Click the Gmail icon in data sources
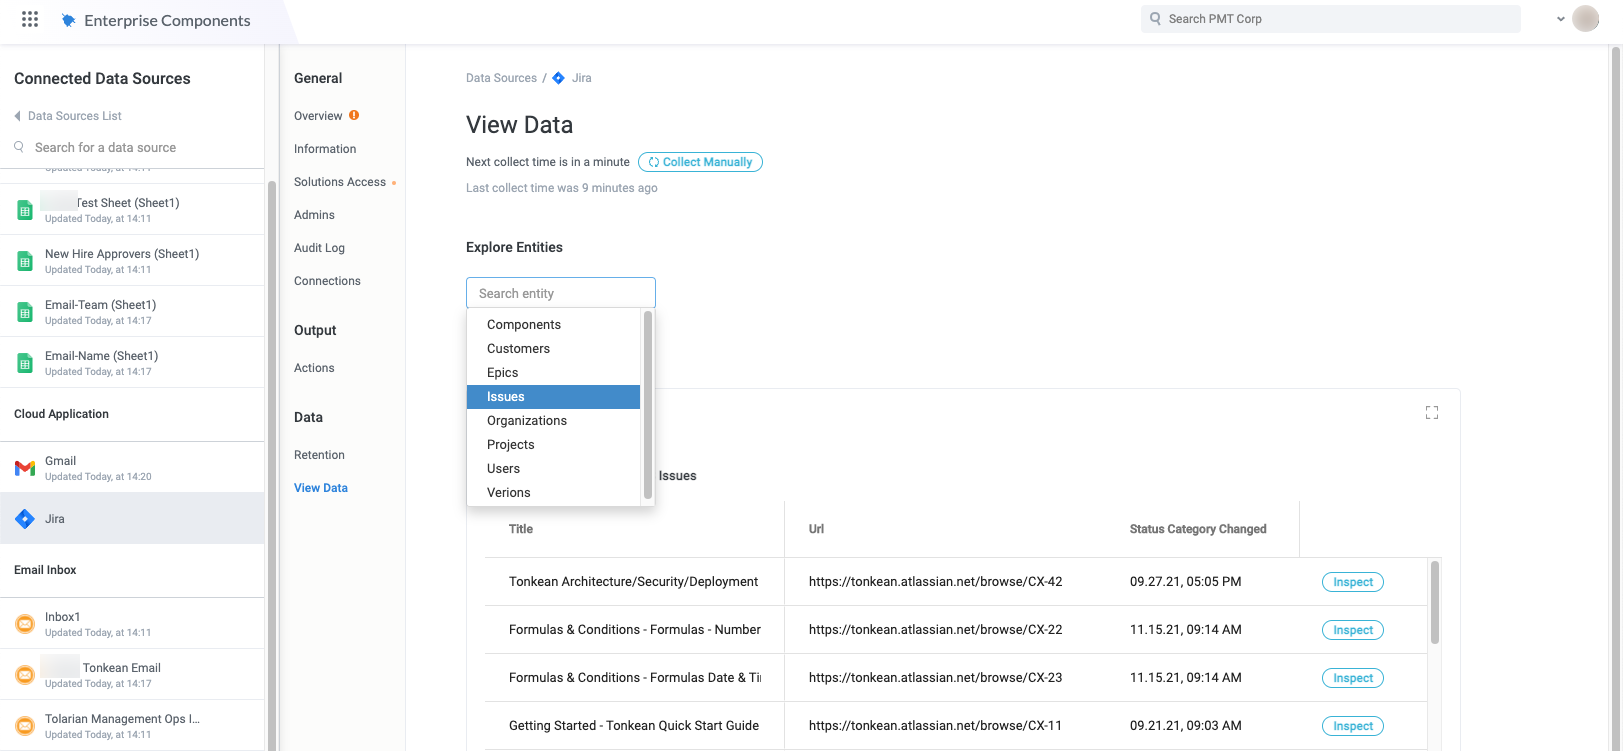Image resolution: width=1623 pixels, height=751 pixels. pos(25,468)
